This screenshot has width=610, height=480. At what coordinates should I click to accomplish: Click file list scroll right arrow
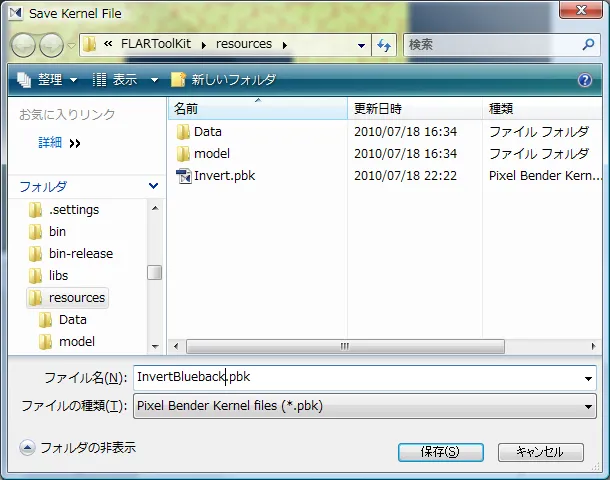(x=593, y=346)
